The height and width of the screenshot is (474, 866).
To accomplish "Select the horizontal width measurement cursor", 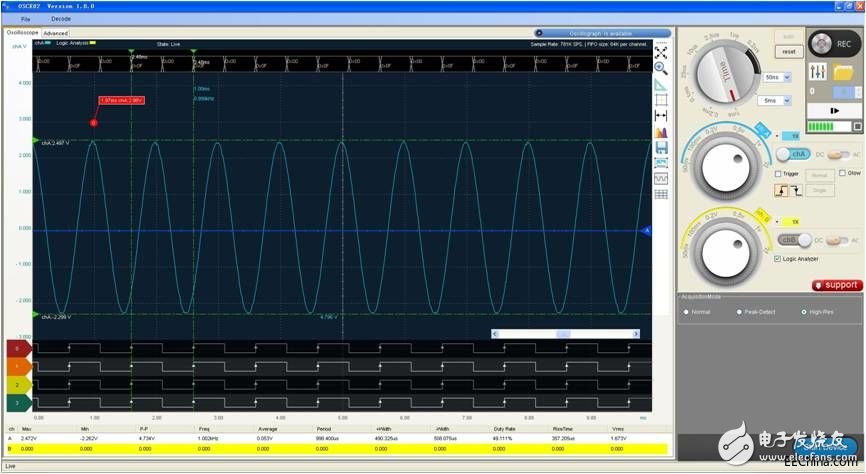I will pyautogui.click(x=661, y=116).
